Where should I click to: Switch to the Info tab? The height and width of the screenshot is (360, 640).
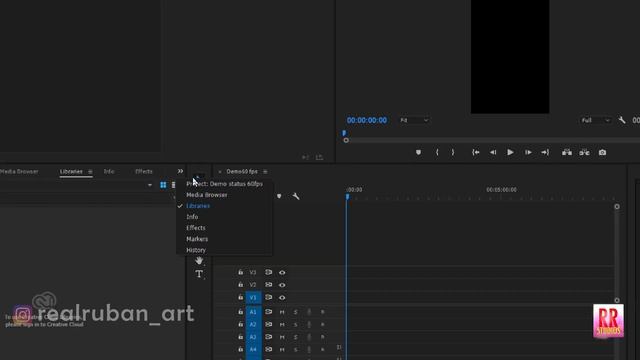(109, 171)
